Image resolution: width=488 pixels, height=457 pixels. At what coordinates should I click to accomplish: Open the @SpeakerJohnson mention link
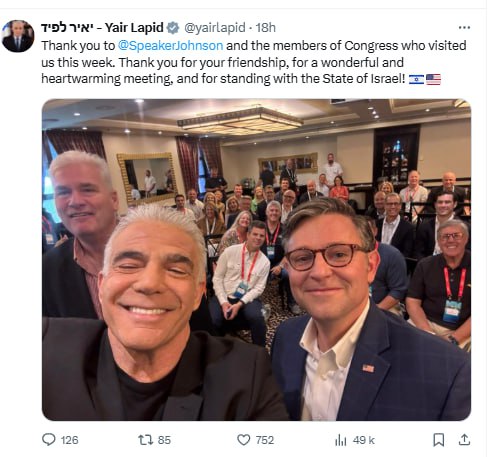click(170, 45)
